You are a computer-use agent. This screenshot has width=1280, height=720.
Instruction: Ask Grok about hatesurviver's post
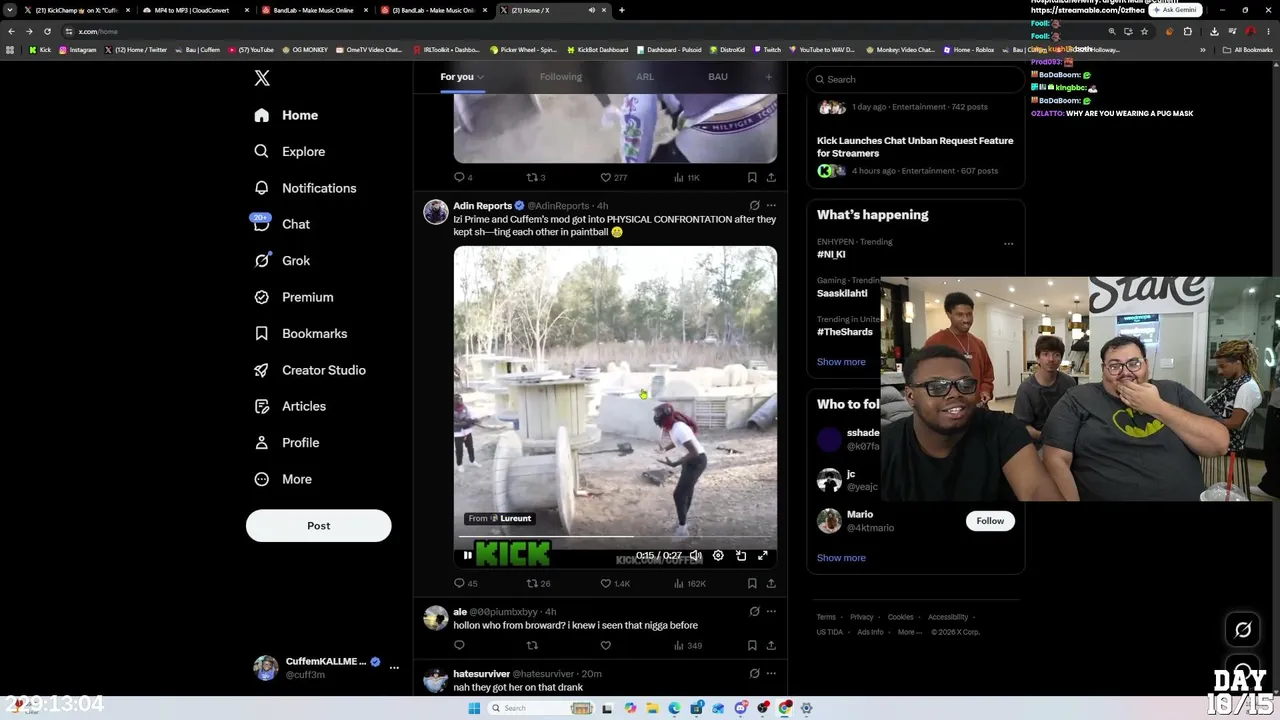pos(755,674)
